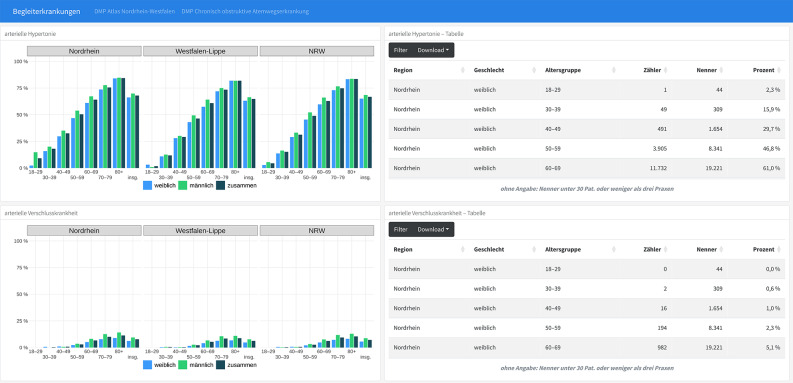The height and width of the screenshot is (383, 793).
Task: Open DMP Chronisch obstruktive Atemwegserkrankung nav link
Action: pos(245,11)
